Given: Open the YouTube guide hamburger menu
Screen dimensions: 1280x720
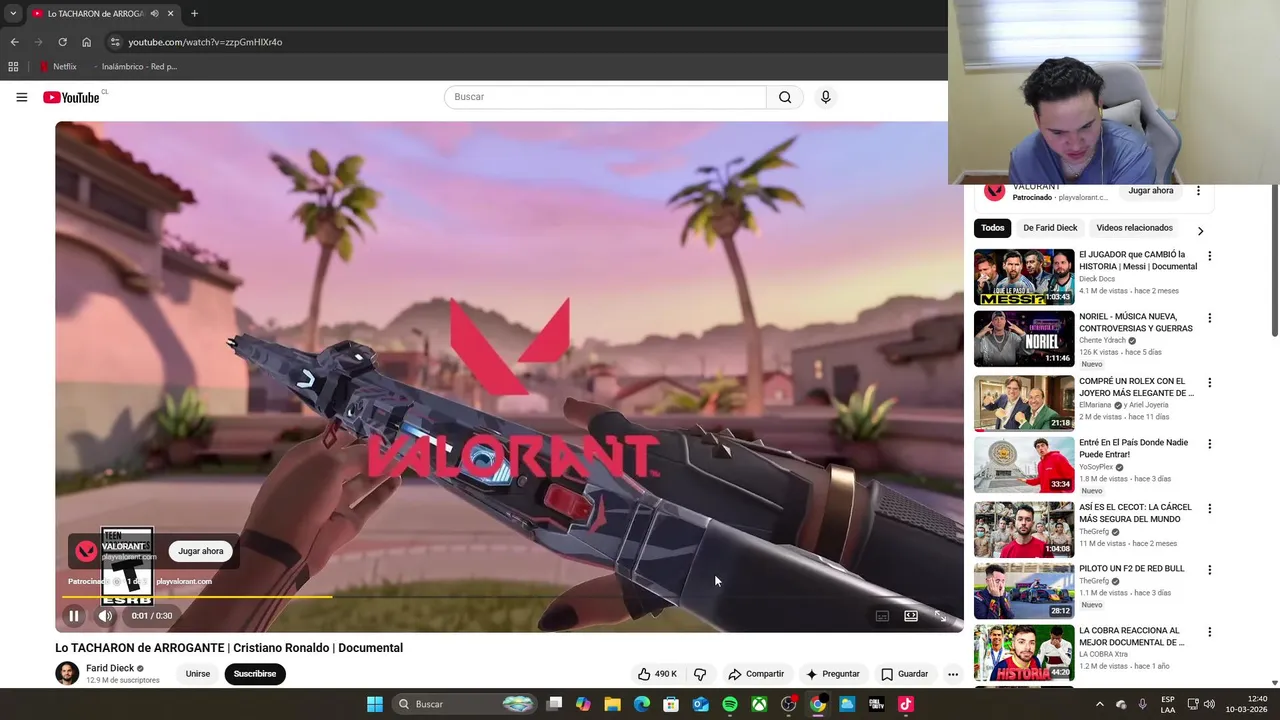Looking at the screenshot, I should [x=22, y=97].
